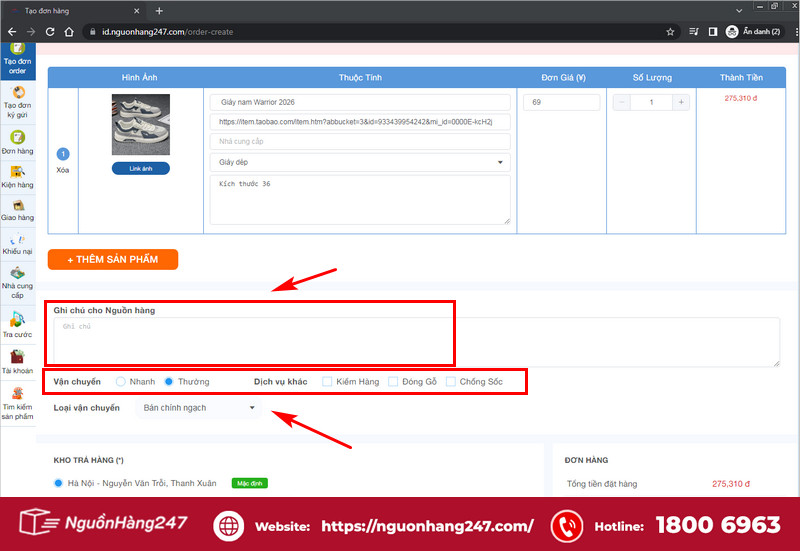Image resolution: width=800 pixels, height=551 pixels.
Task: Open the Giao hàng sidebar icon
Action: [x=18, y=205]
